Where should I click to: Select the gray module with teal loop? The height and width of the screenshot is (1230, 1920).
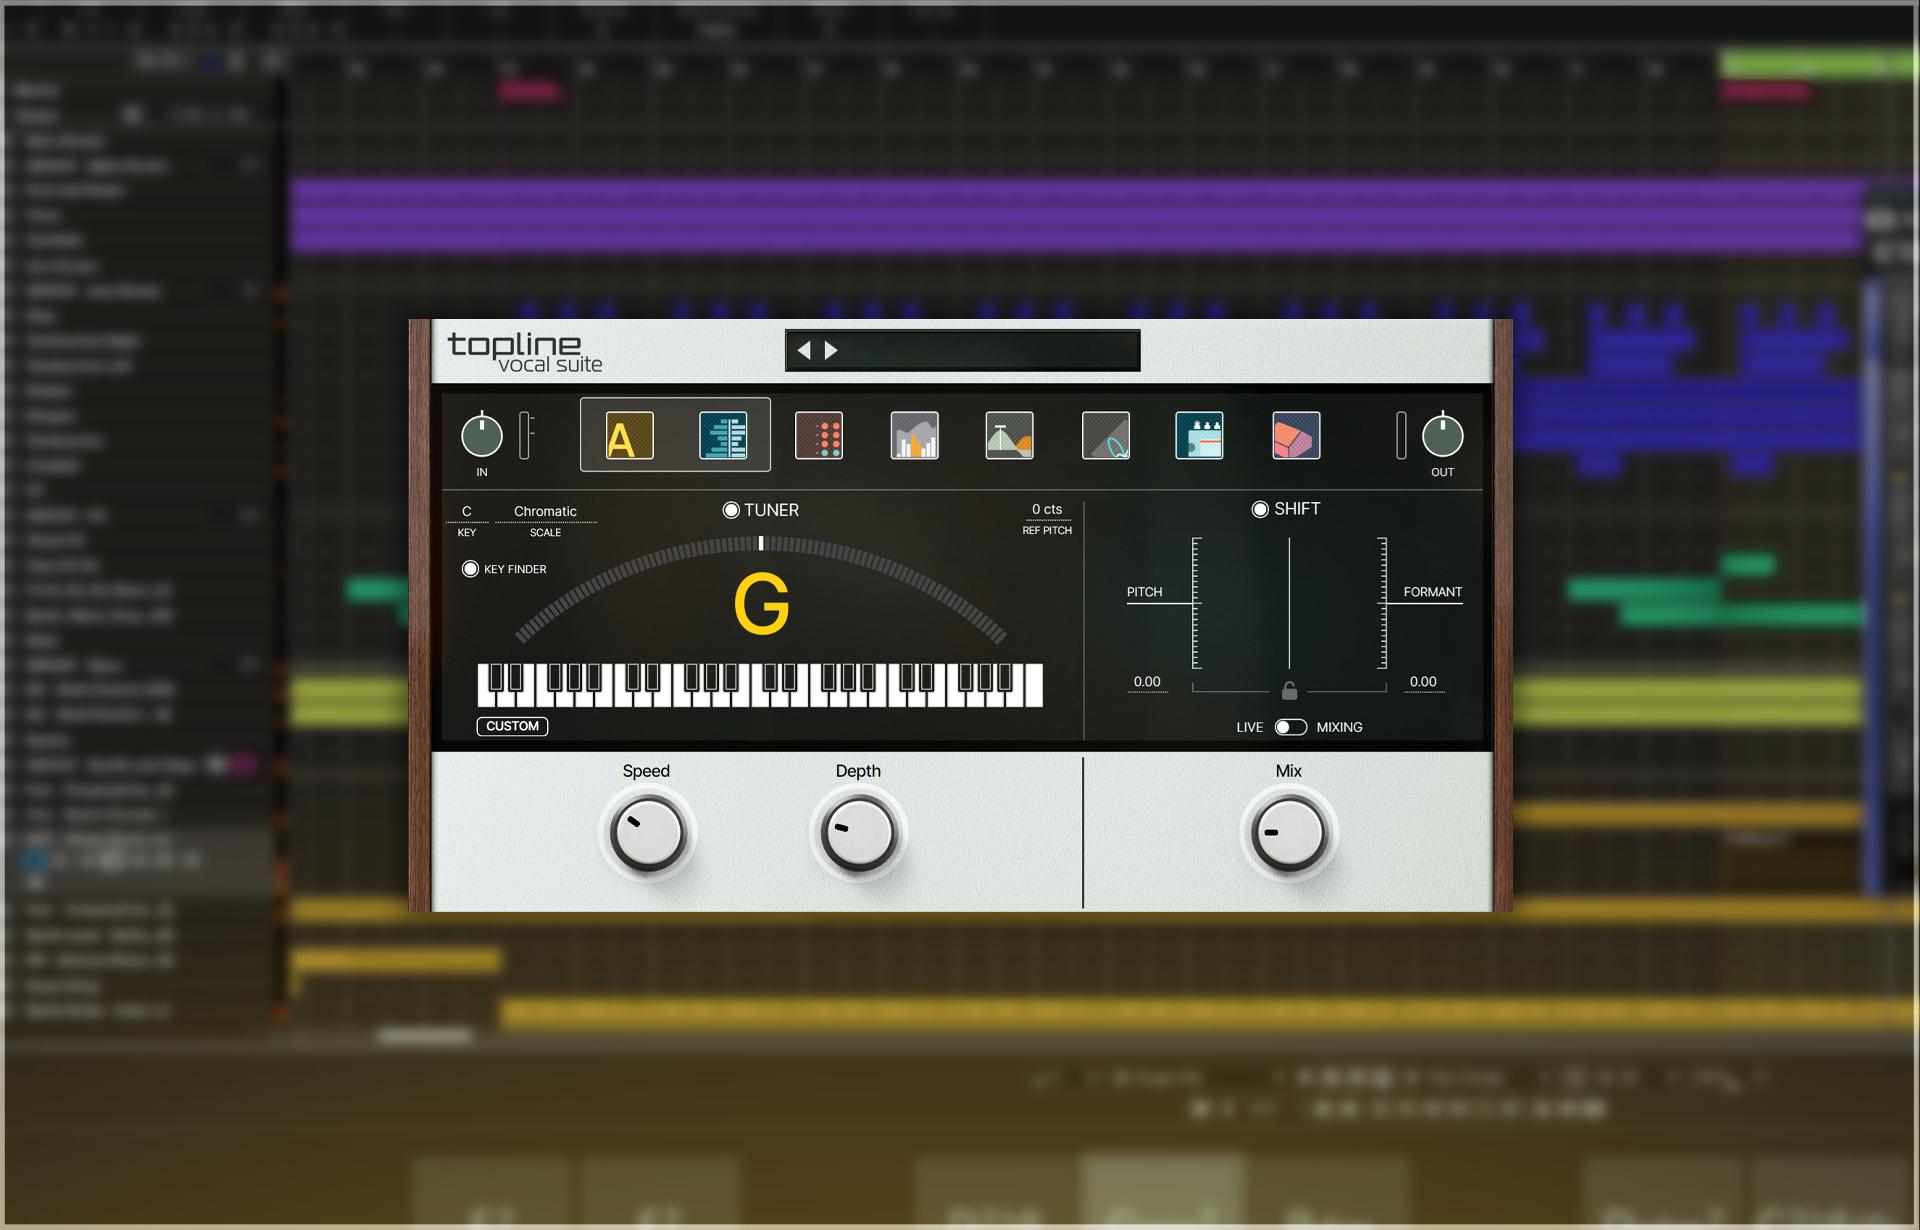[1106, 436]
